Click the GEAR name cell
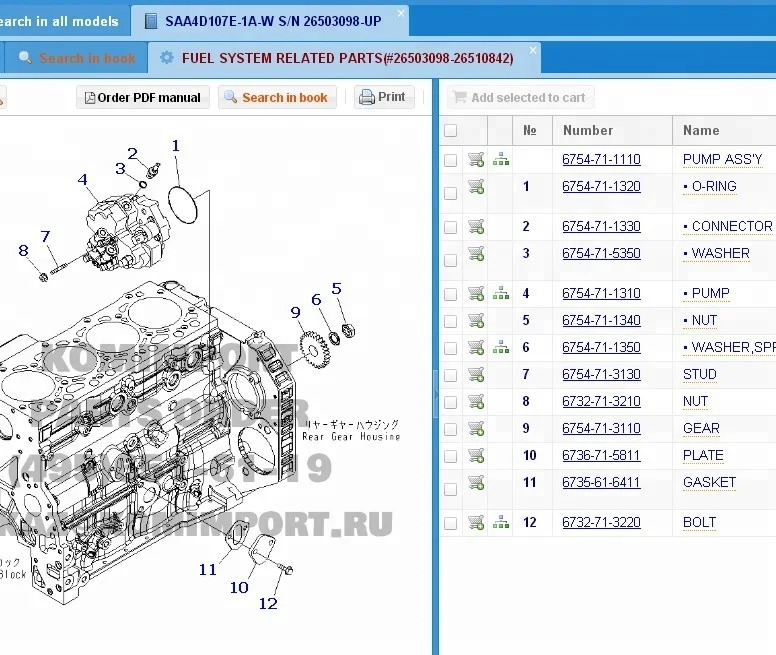776x655 pixels. click(701, 428)
